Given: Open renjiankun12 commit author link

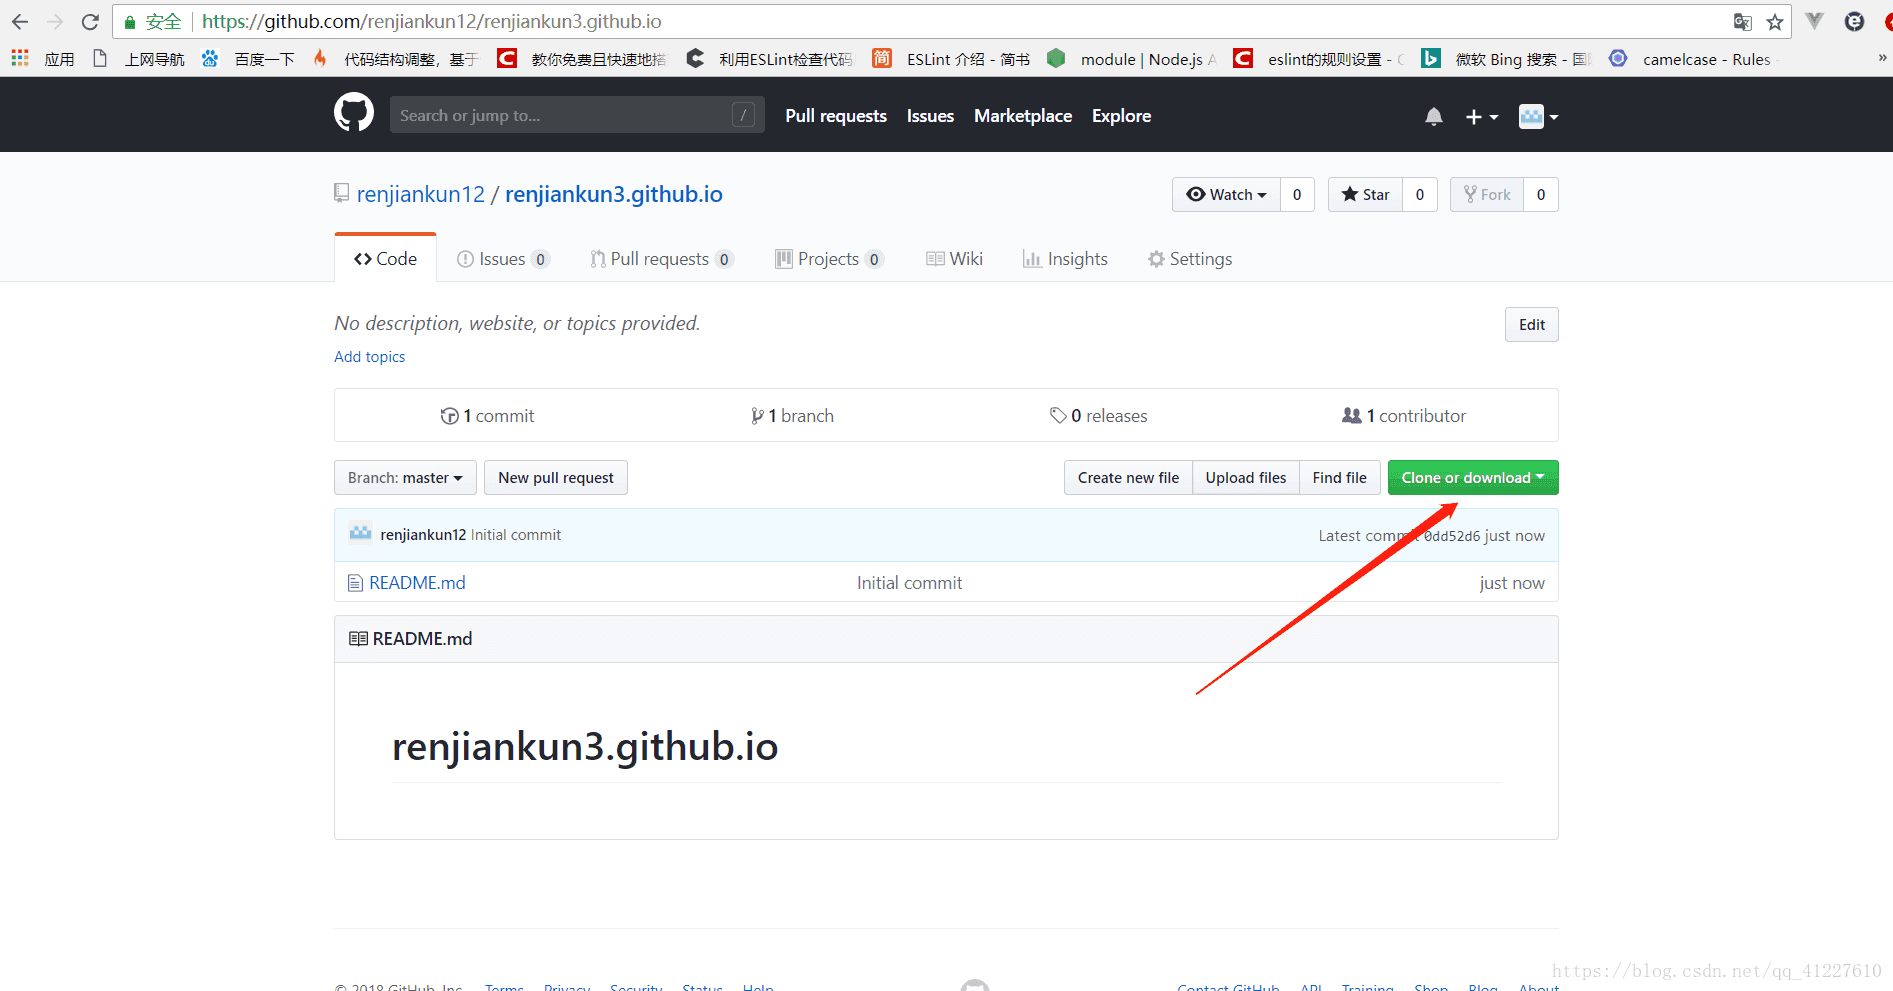Looking at the screenshot, I should (x=423, y=535).
